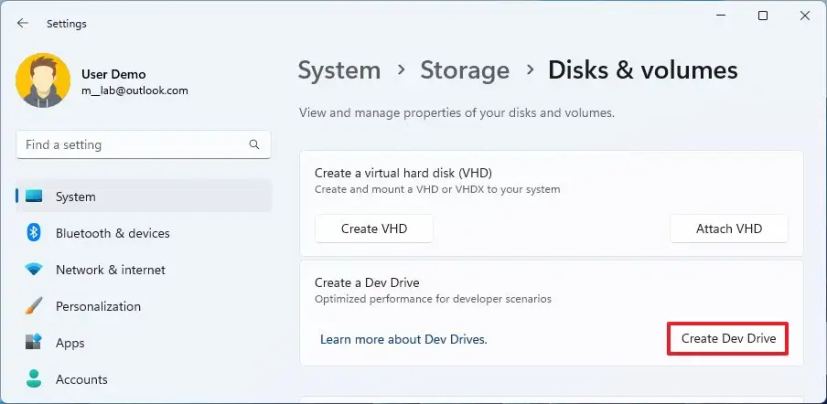This screenshot has height=404, width=827.
Task: Open Bluetooth & devices settings
Action: 144,233
